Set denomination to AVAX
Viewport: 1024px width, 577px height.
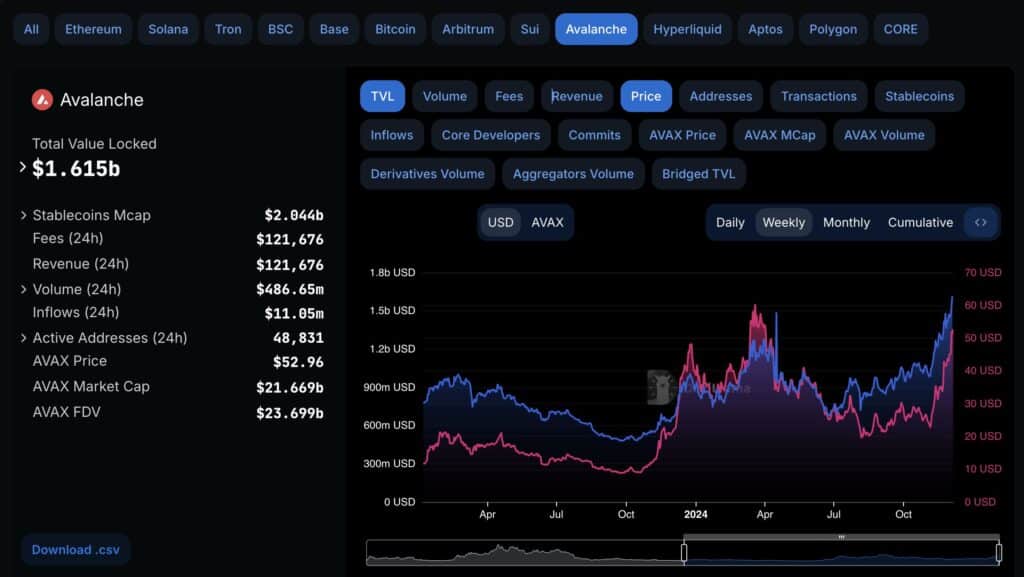click(x=547, y=223)
